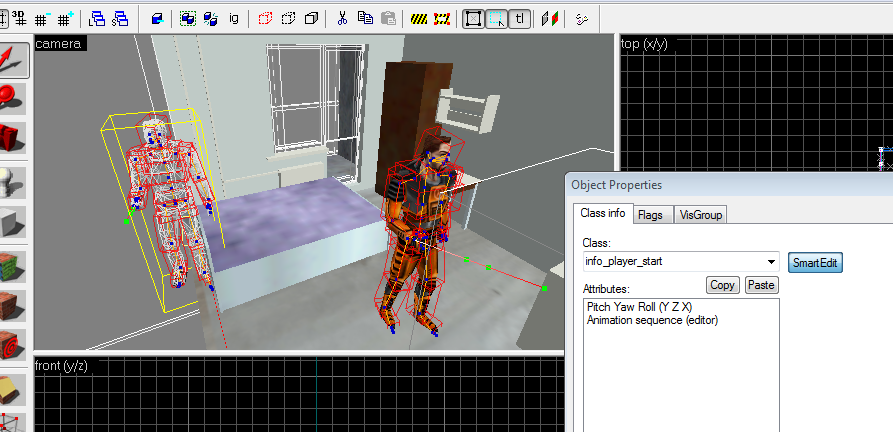The width and height of the screenshot is (893, 432).
Task: Pick the Block creation tool
Action: click(x=14, y=221)
